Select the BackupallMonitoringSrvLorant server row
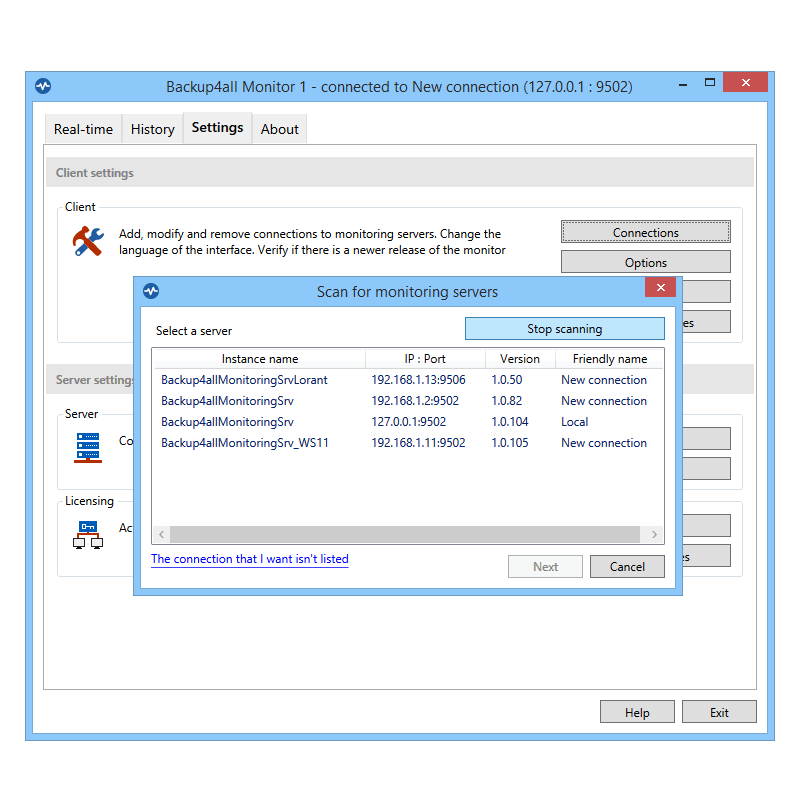Image resolution: width=800 pixels, height=800 pixels. tap(244, 380)
